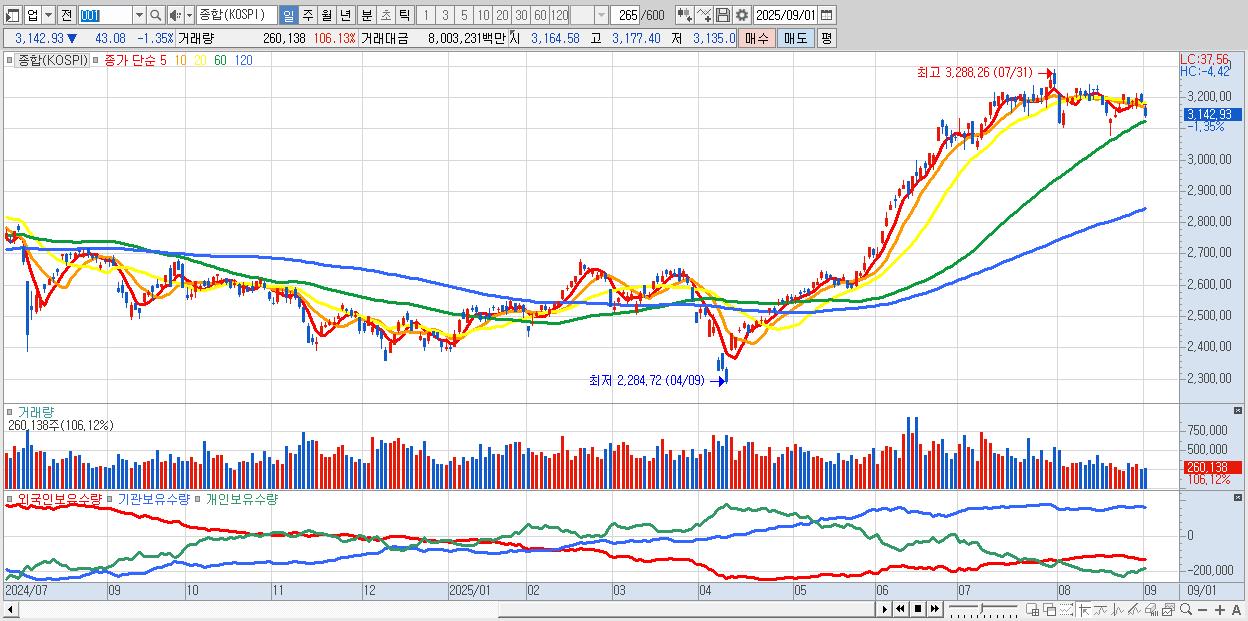Screen dimensions: 1248x621
Task: Click the 종합(KOSPI) chart legend label
Action: 53,60
